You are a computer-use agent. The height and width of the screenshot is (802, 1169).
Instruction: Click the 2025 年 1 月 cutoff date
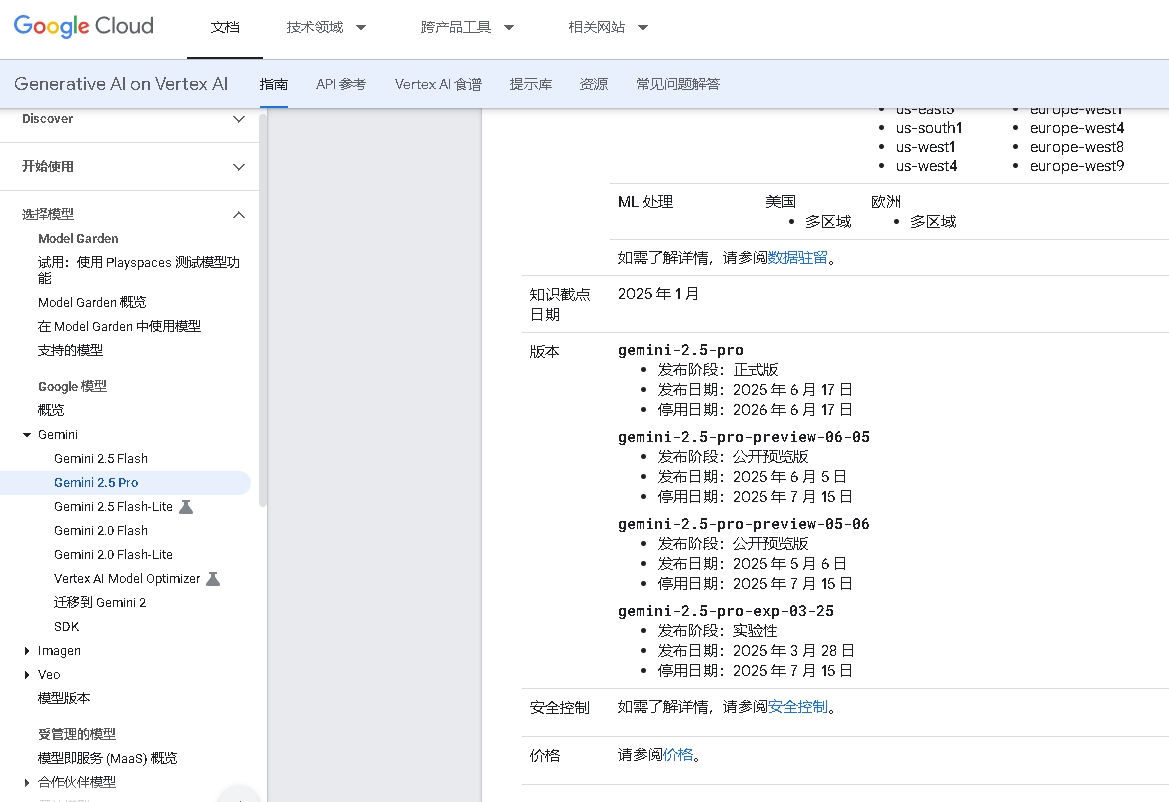[x=658, y=294]
